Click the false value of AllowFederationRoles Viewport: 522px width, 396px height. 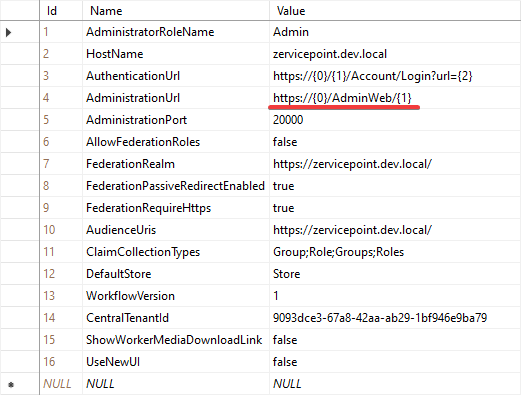pyautogui.click(x=395, y=142)
